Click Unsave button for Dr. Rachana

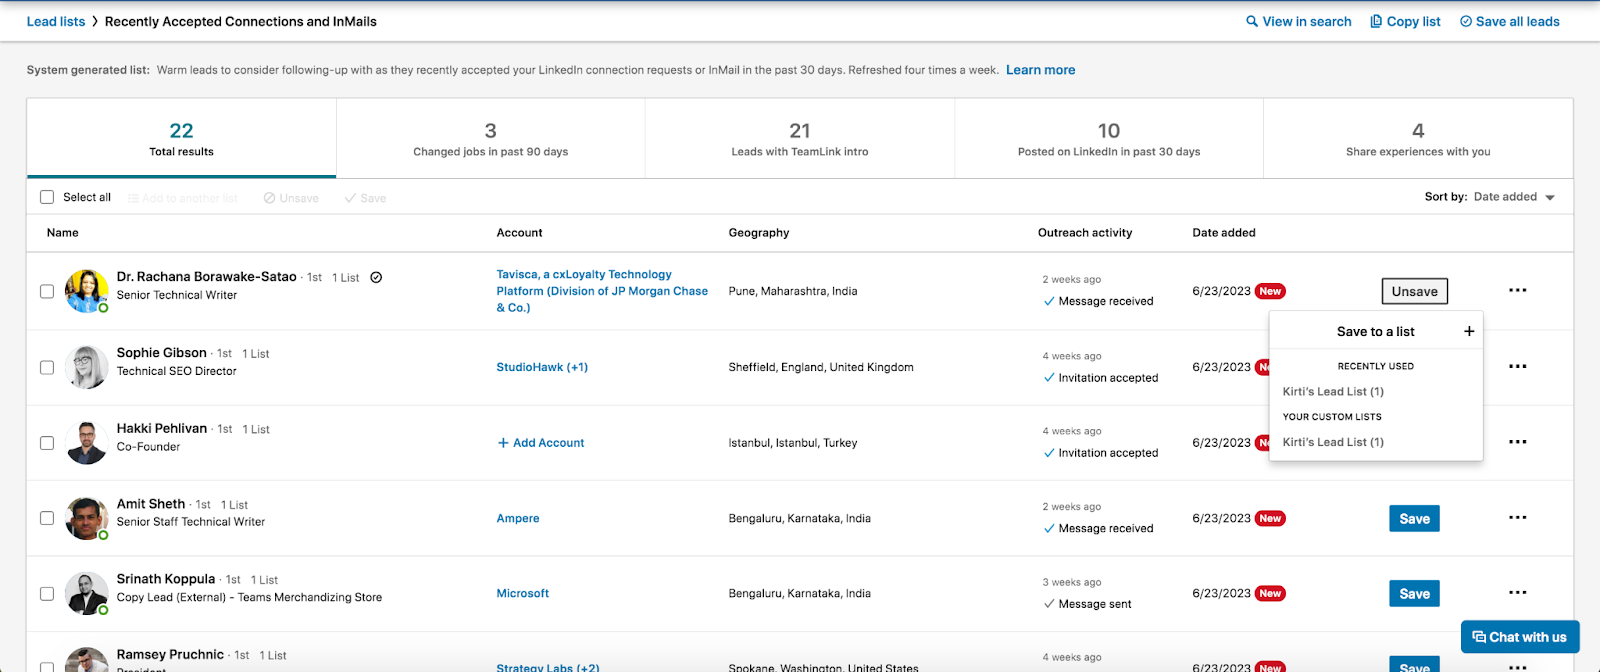tap(1414, 291)
